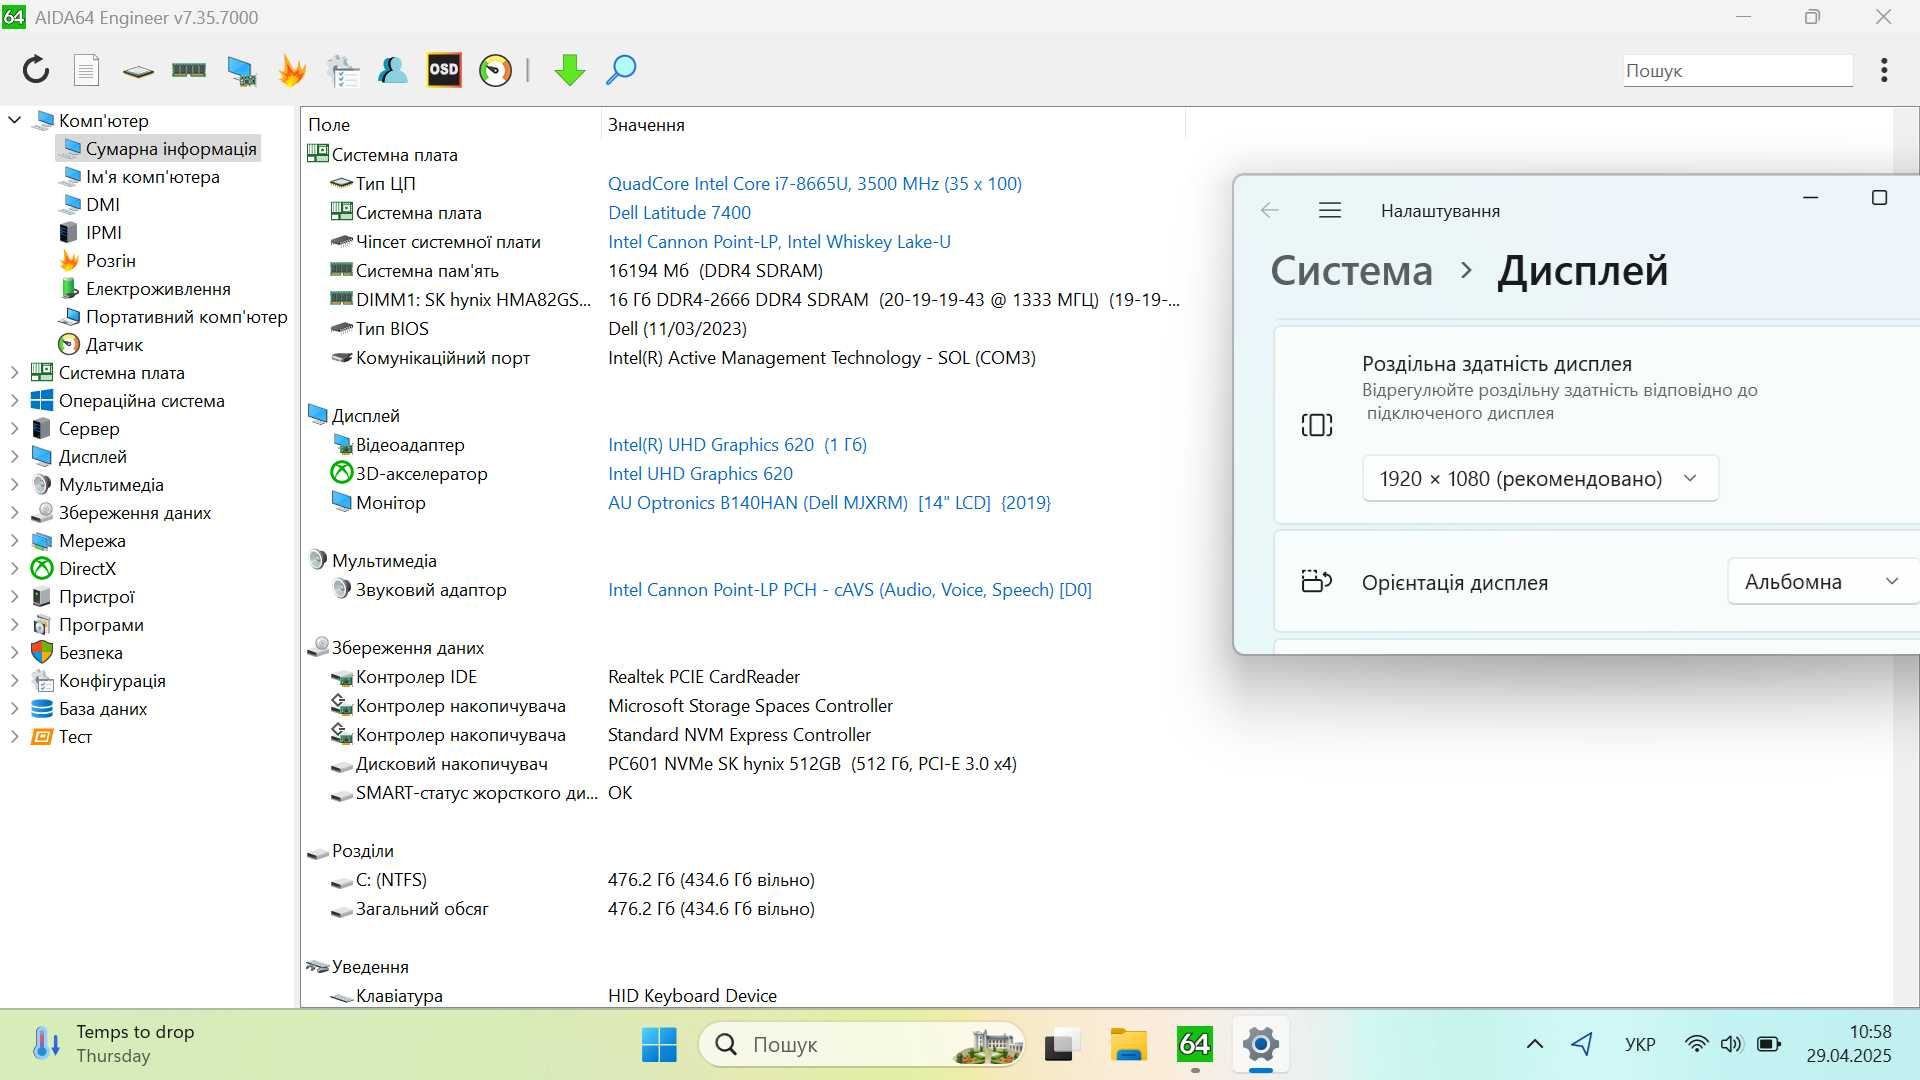Screen dimensions: 1920x1080
Task: Open the CPUID panel toolbar icon
Action: (x=343, y=70)
